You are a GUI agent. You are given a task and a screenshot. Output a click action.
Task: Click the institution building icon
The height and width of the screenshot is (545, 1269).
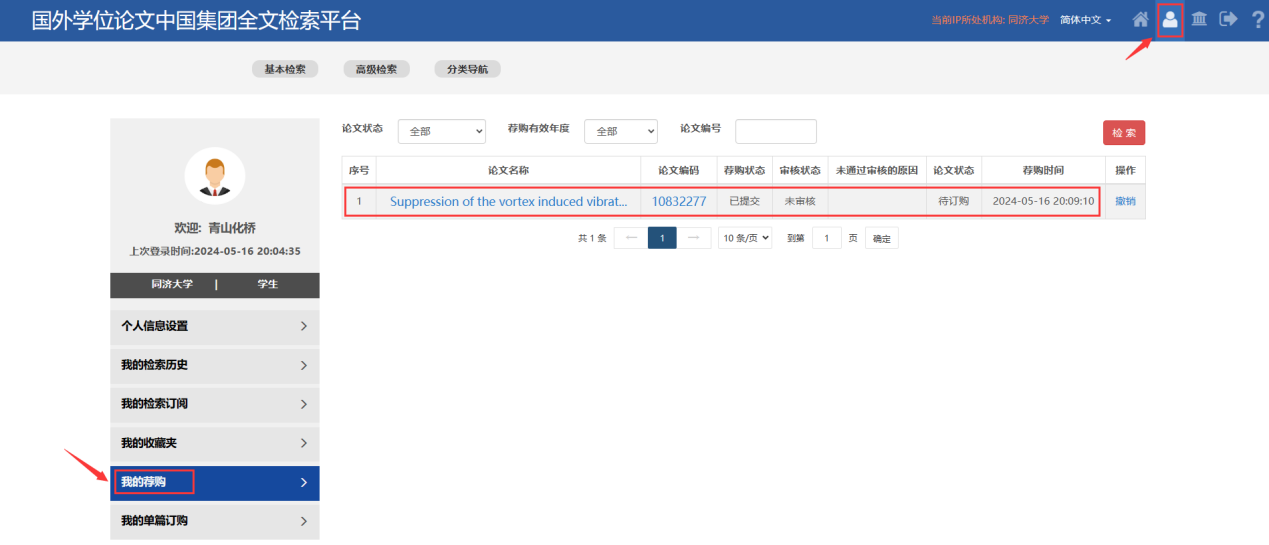pyautogui.click(x=1198, y=19)
